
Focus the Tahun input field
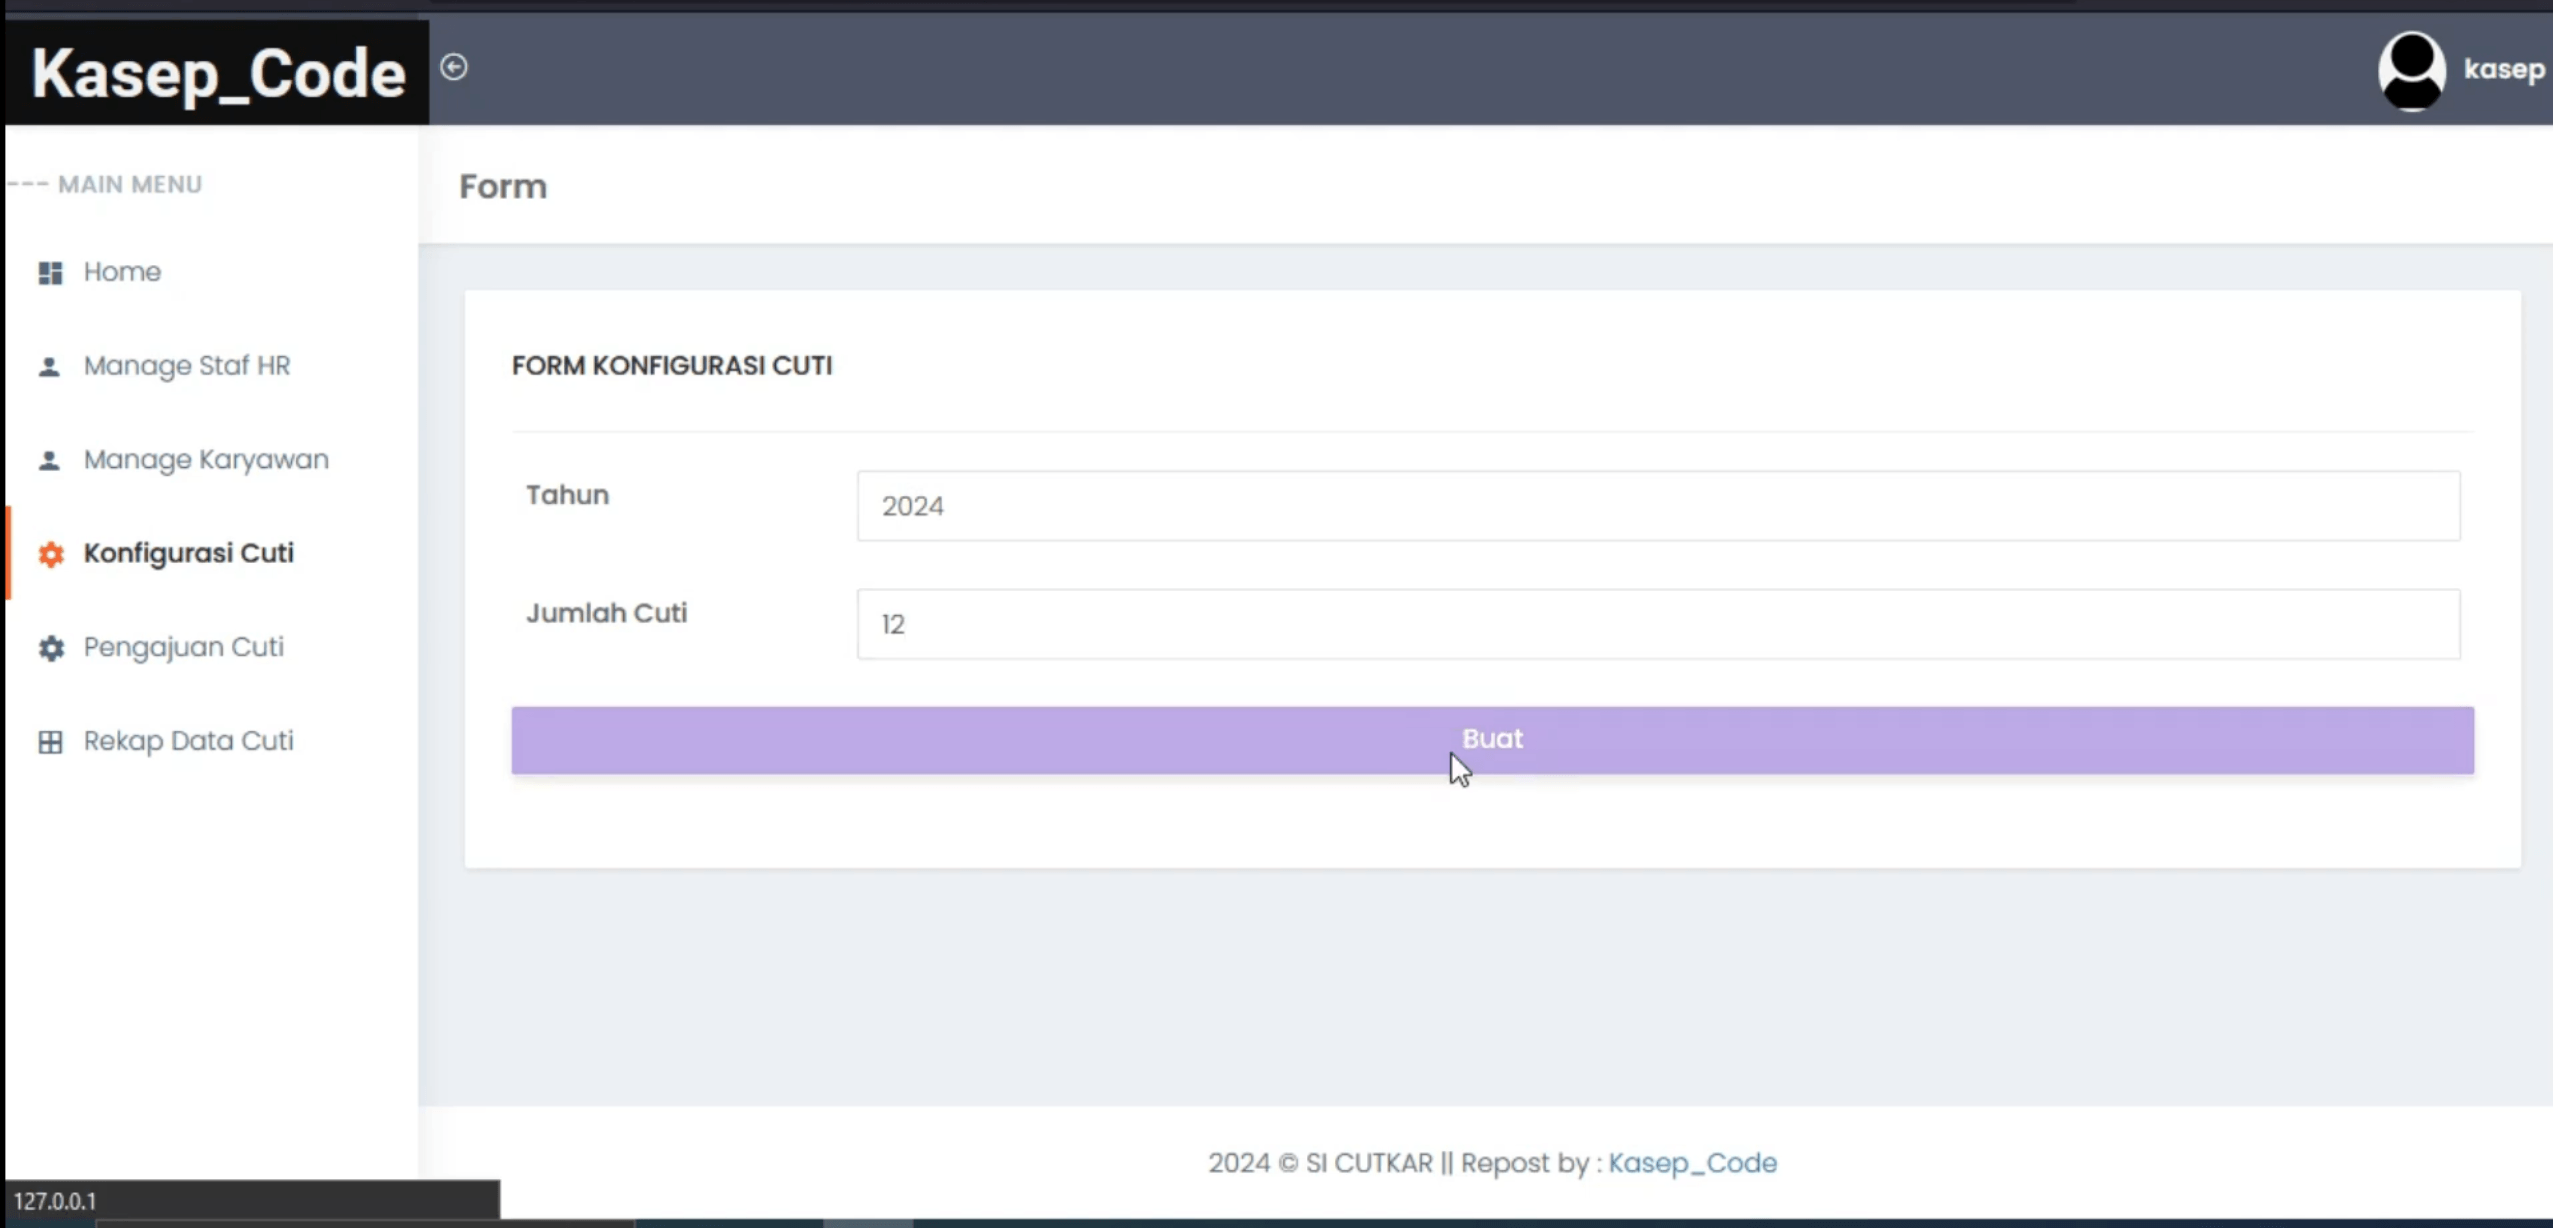[1658, 506]
